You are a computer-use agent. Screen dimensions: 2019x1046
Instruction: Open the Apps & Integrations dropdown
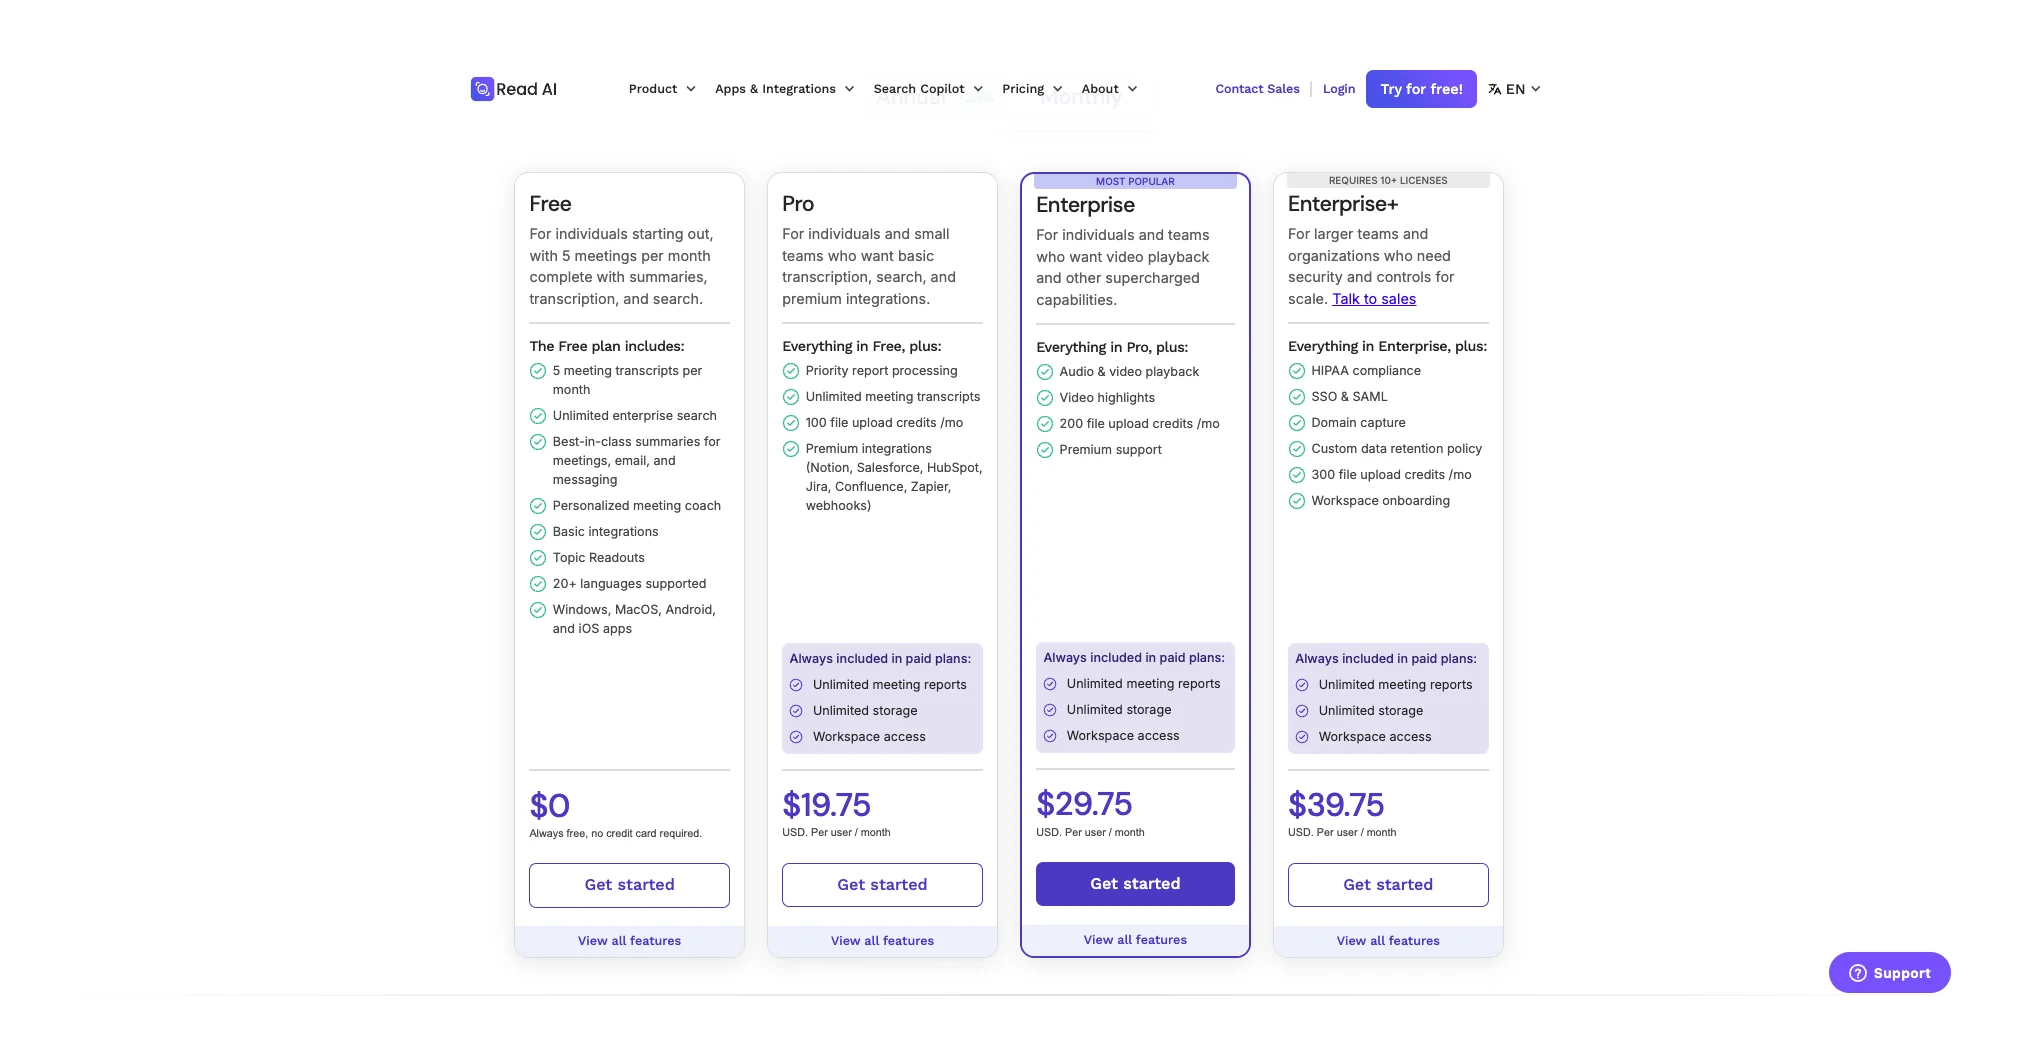(784, 89)
